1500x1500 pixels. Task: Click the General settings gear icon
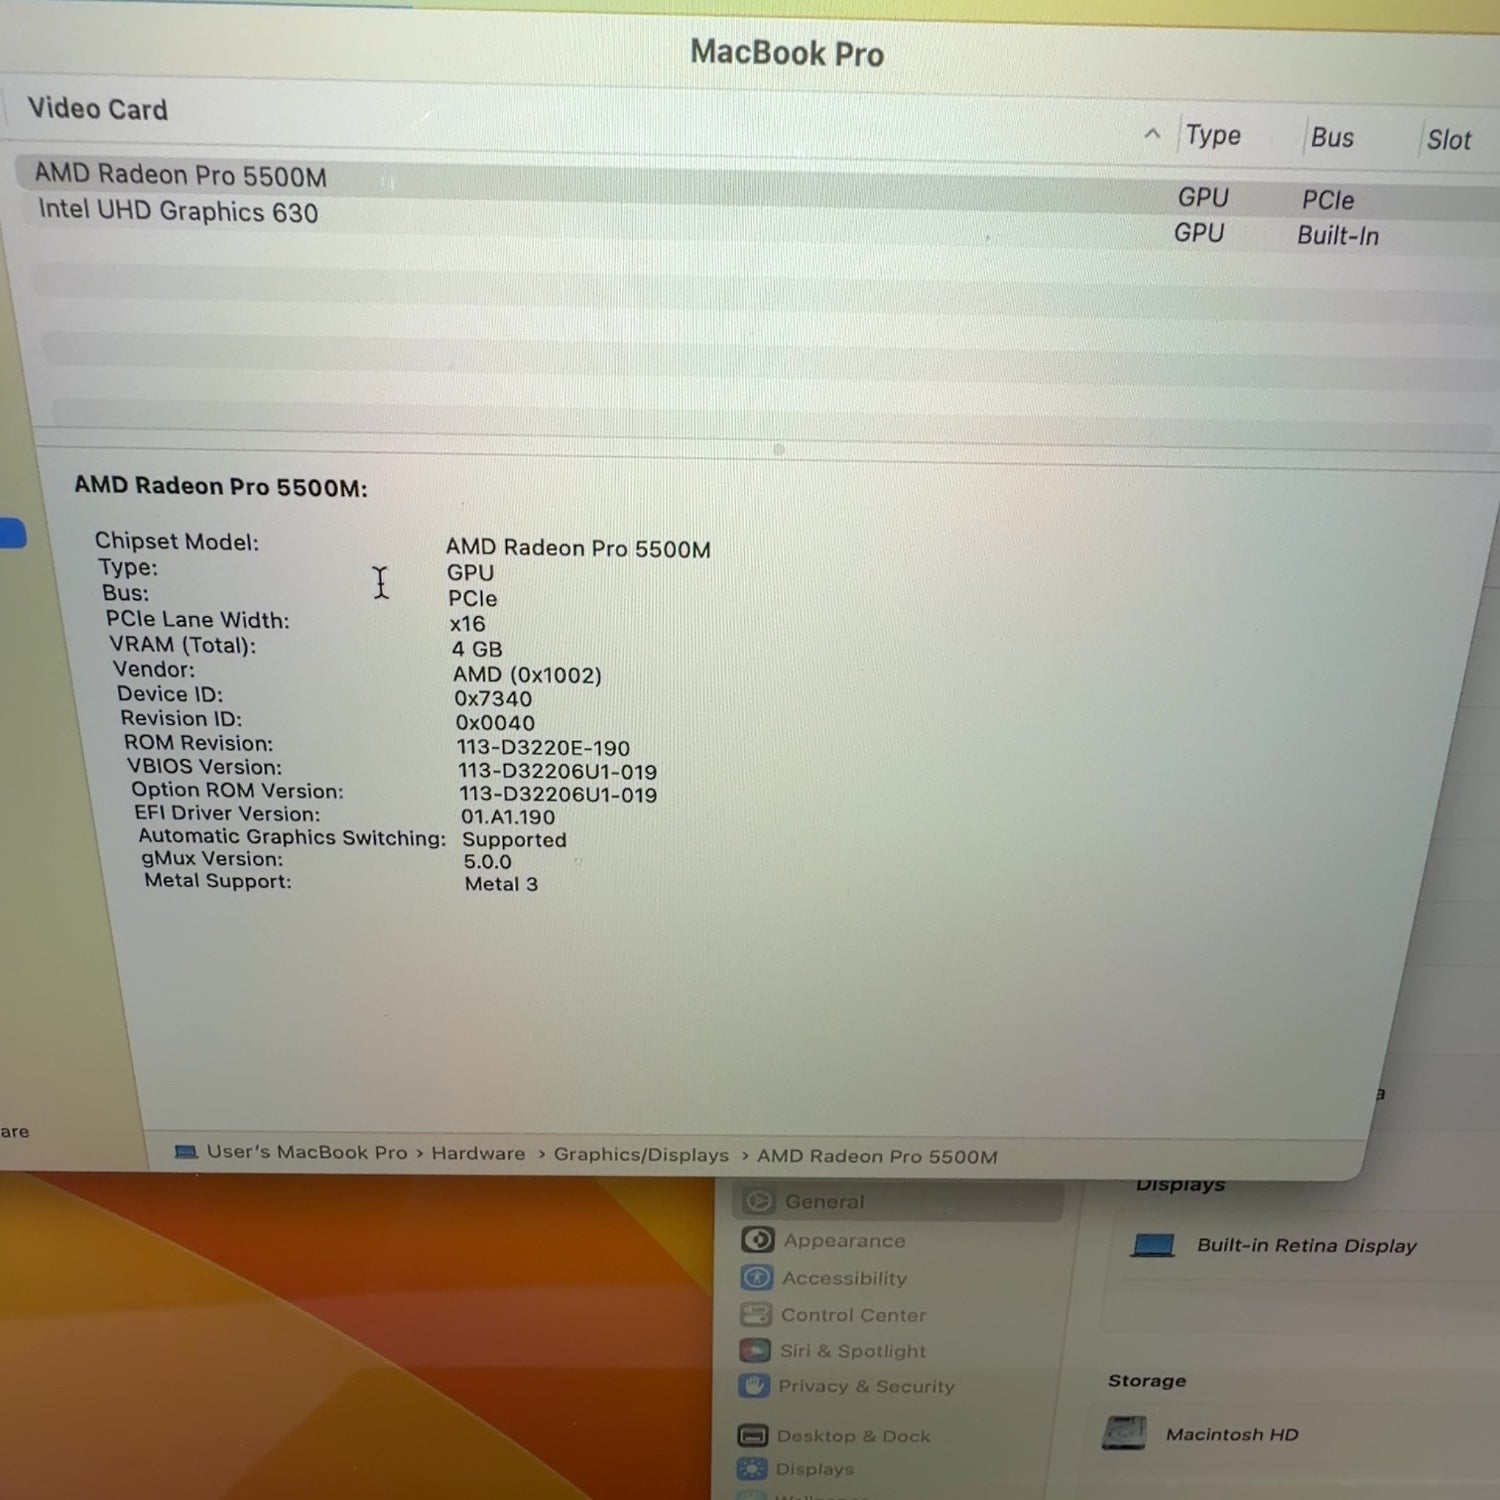click(x=759, y=1201)
